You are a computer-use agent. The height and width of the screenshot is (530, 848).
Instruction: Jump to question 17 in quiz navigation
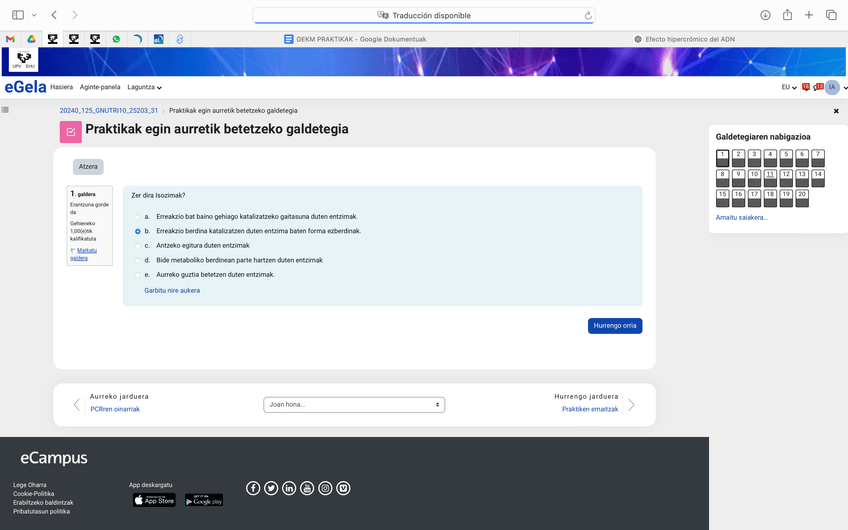[x=754, y=198]
